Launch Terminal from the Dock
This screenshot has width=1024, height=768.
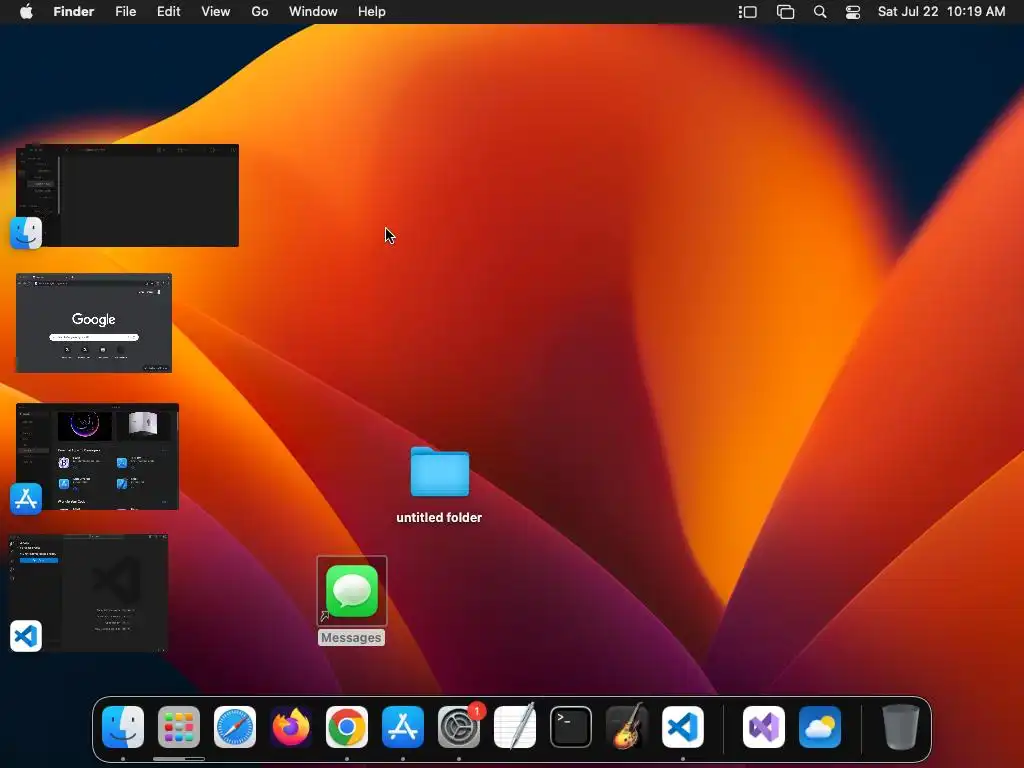pos(571,727)
